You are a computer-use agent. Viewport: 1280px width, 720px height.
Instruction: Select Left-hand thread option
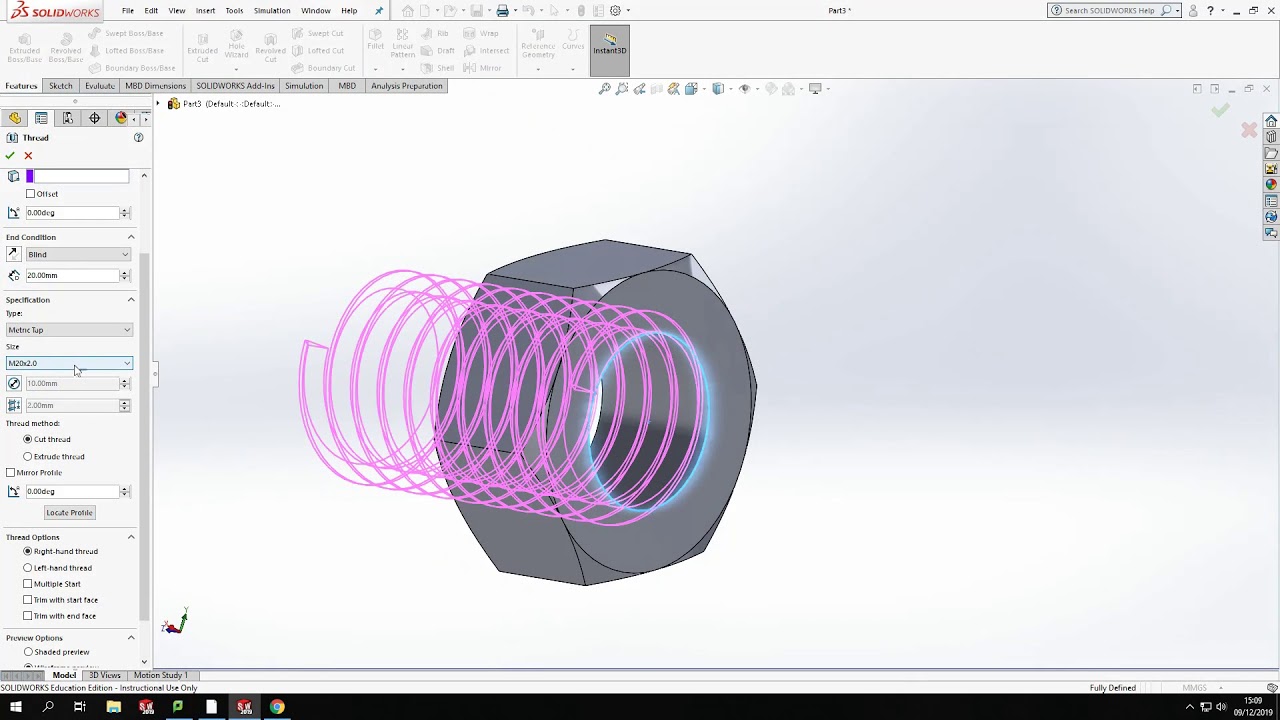(x=28, y=568)
